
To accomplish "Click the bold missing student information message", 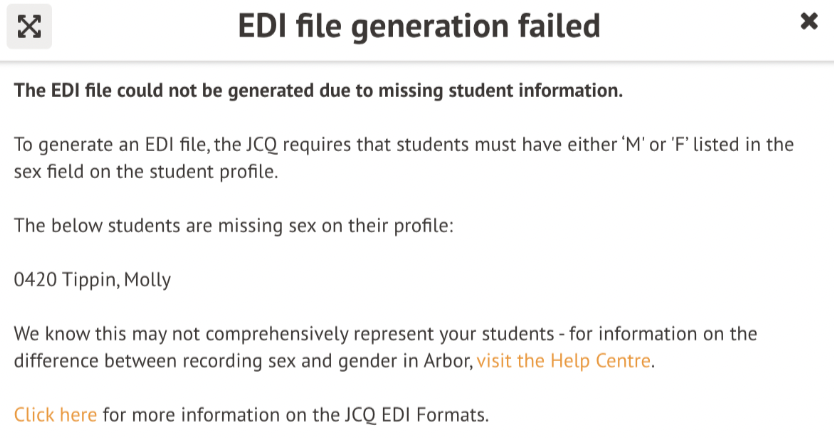I will (x=318, y=91).
